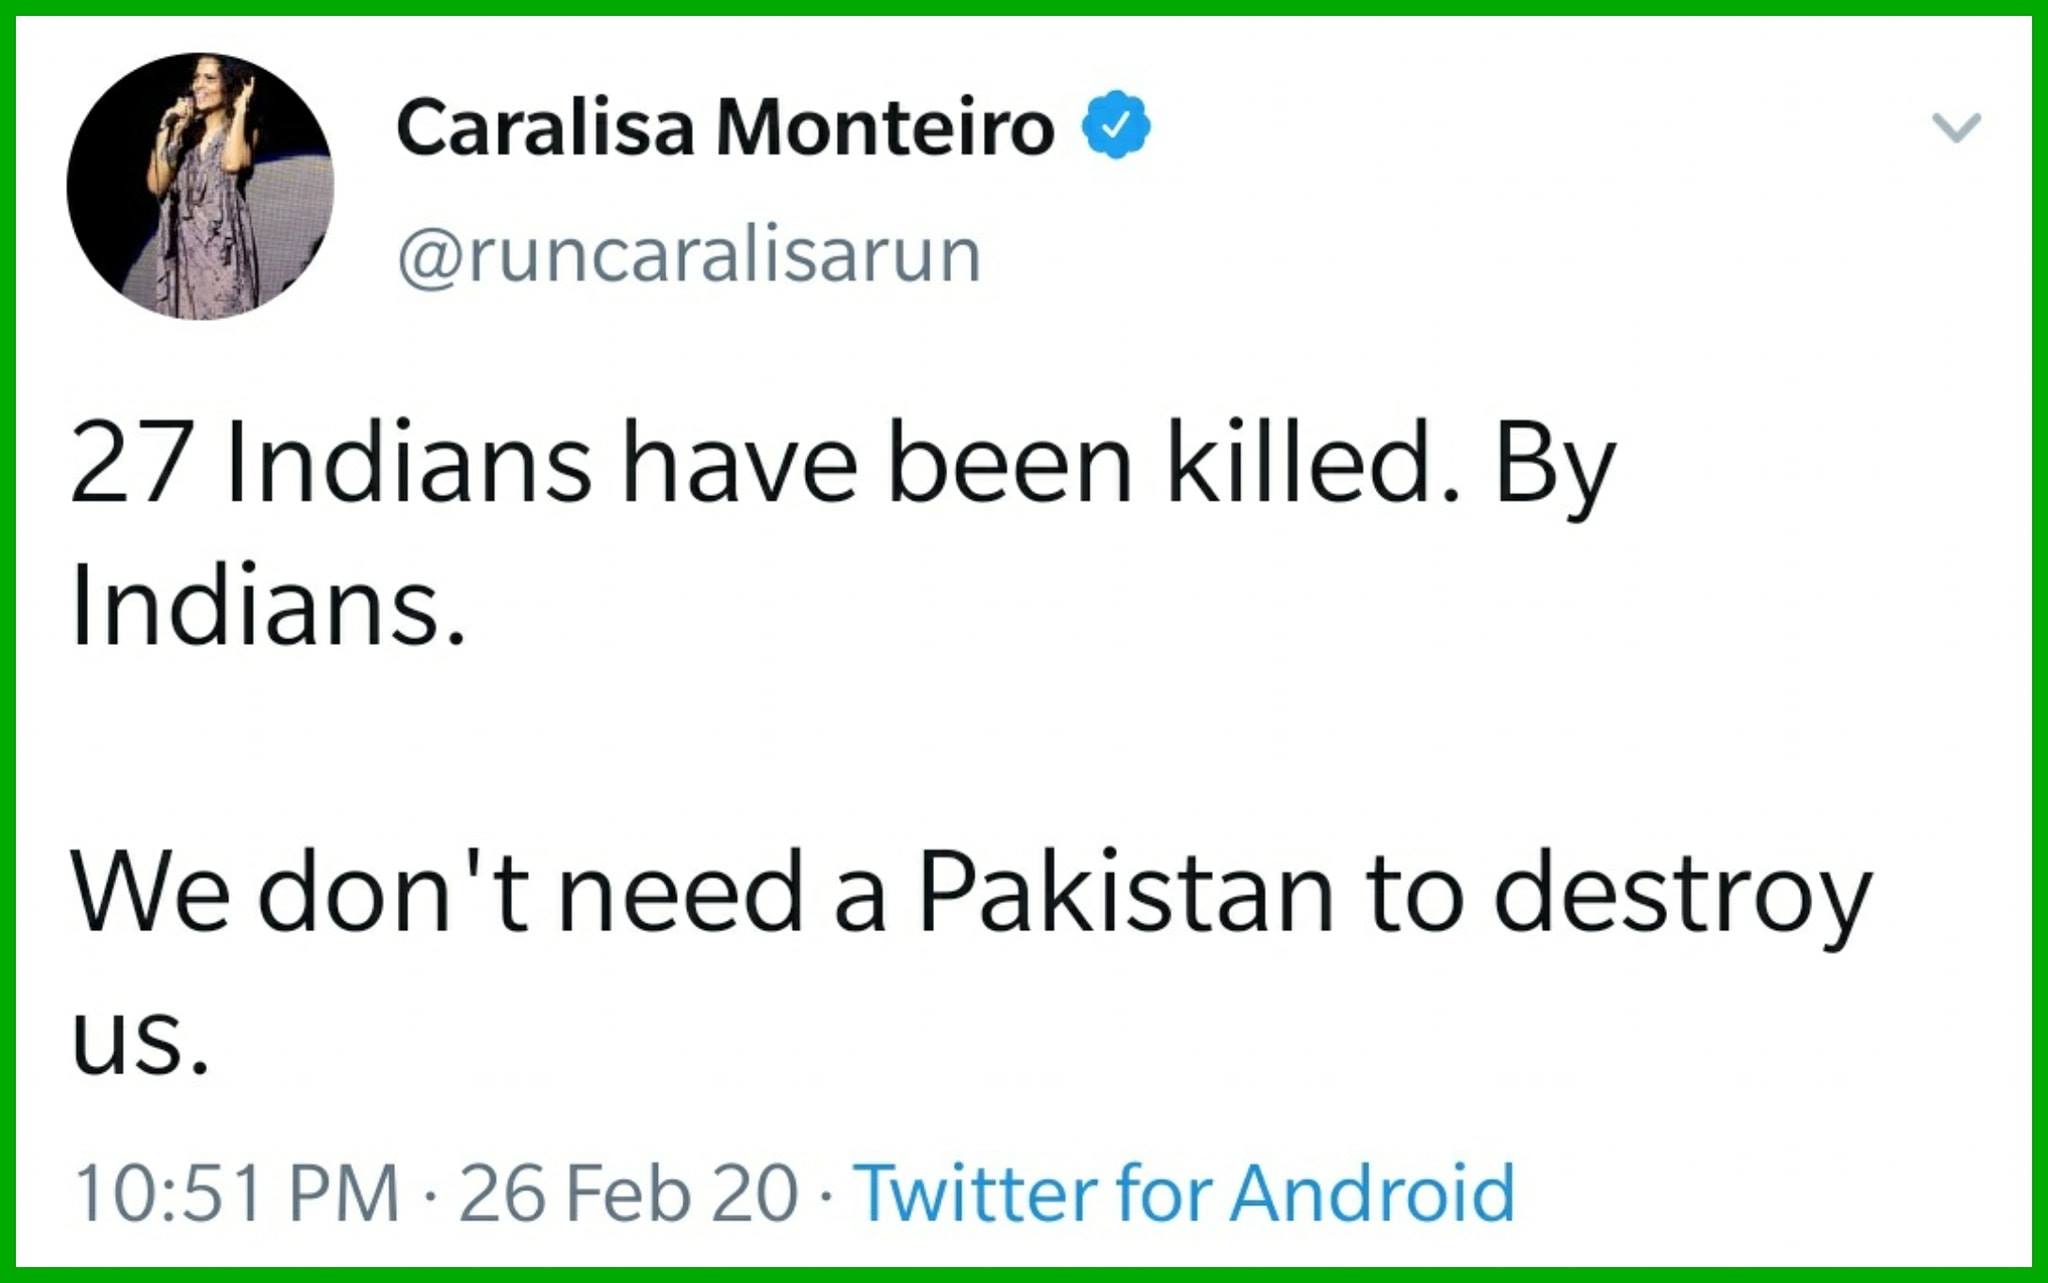Click the "Twitter for Android" source link
Screen dimensions: 2048x1283
tap(1184, 1193)
